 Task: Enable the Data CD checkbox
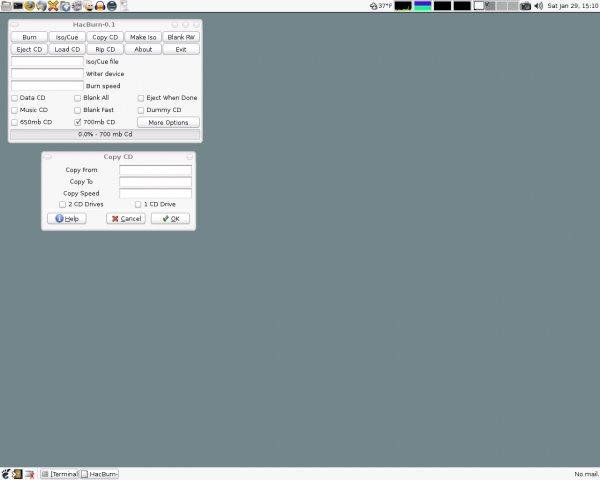click(14, 98)
